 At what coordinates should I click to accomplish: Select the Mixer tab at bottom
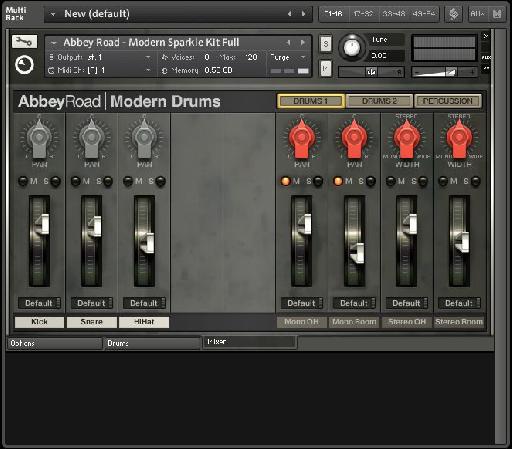[x=249, y=342]
